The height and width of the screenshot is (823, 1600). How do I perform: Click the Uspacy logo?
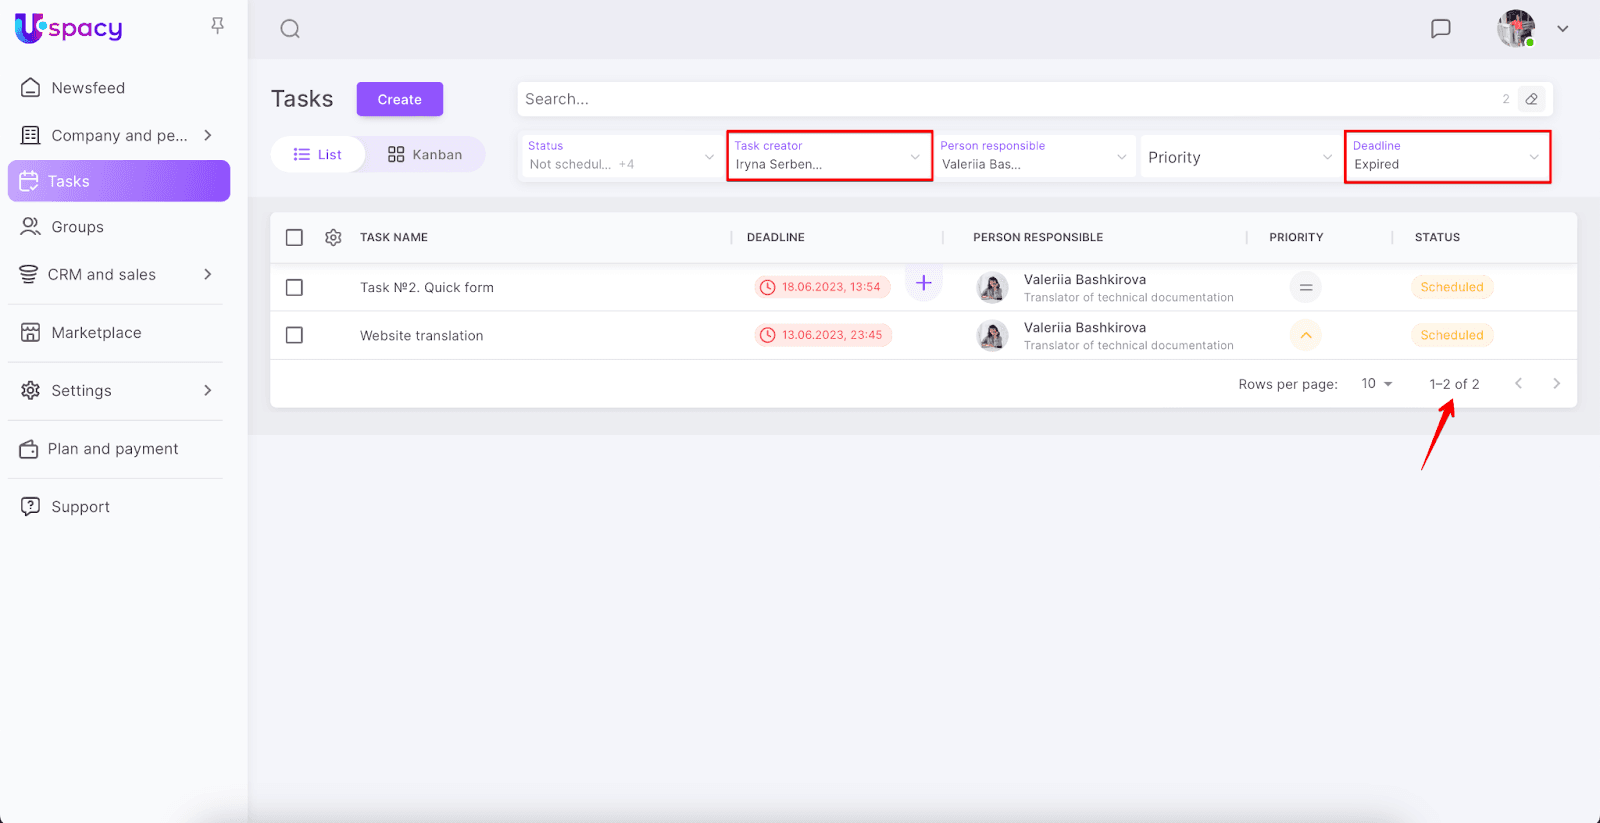(x=69, y=28)
